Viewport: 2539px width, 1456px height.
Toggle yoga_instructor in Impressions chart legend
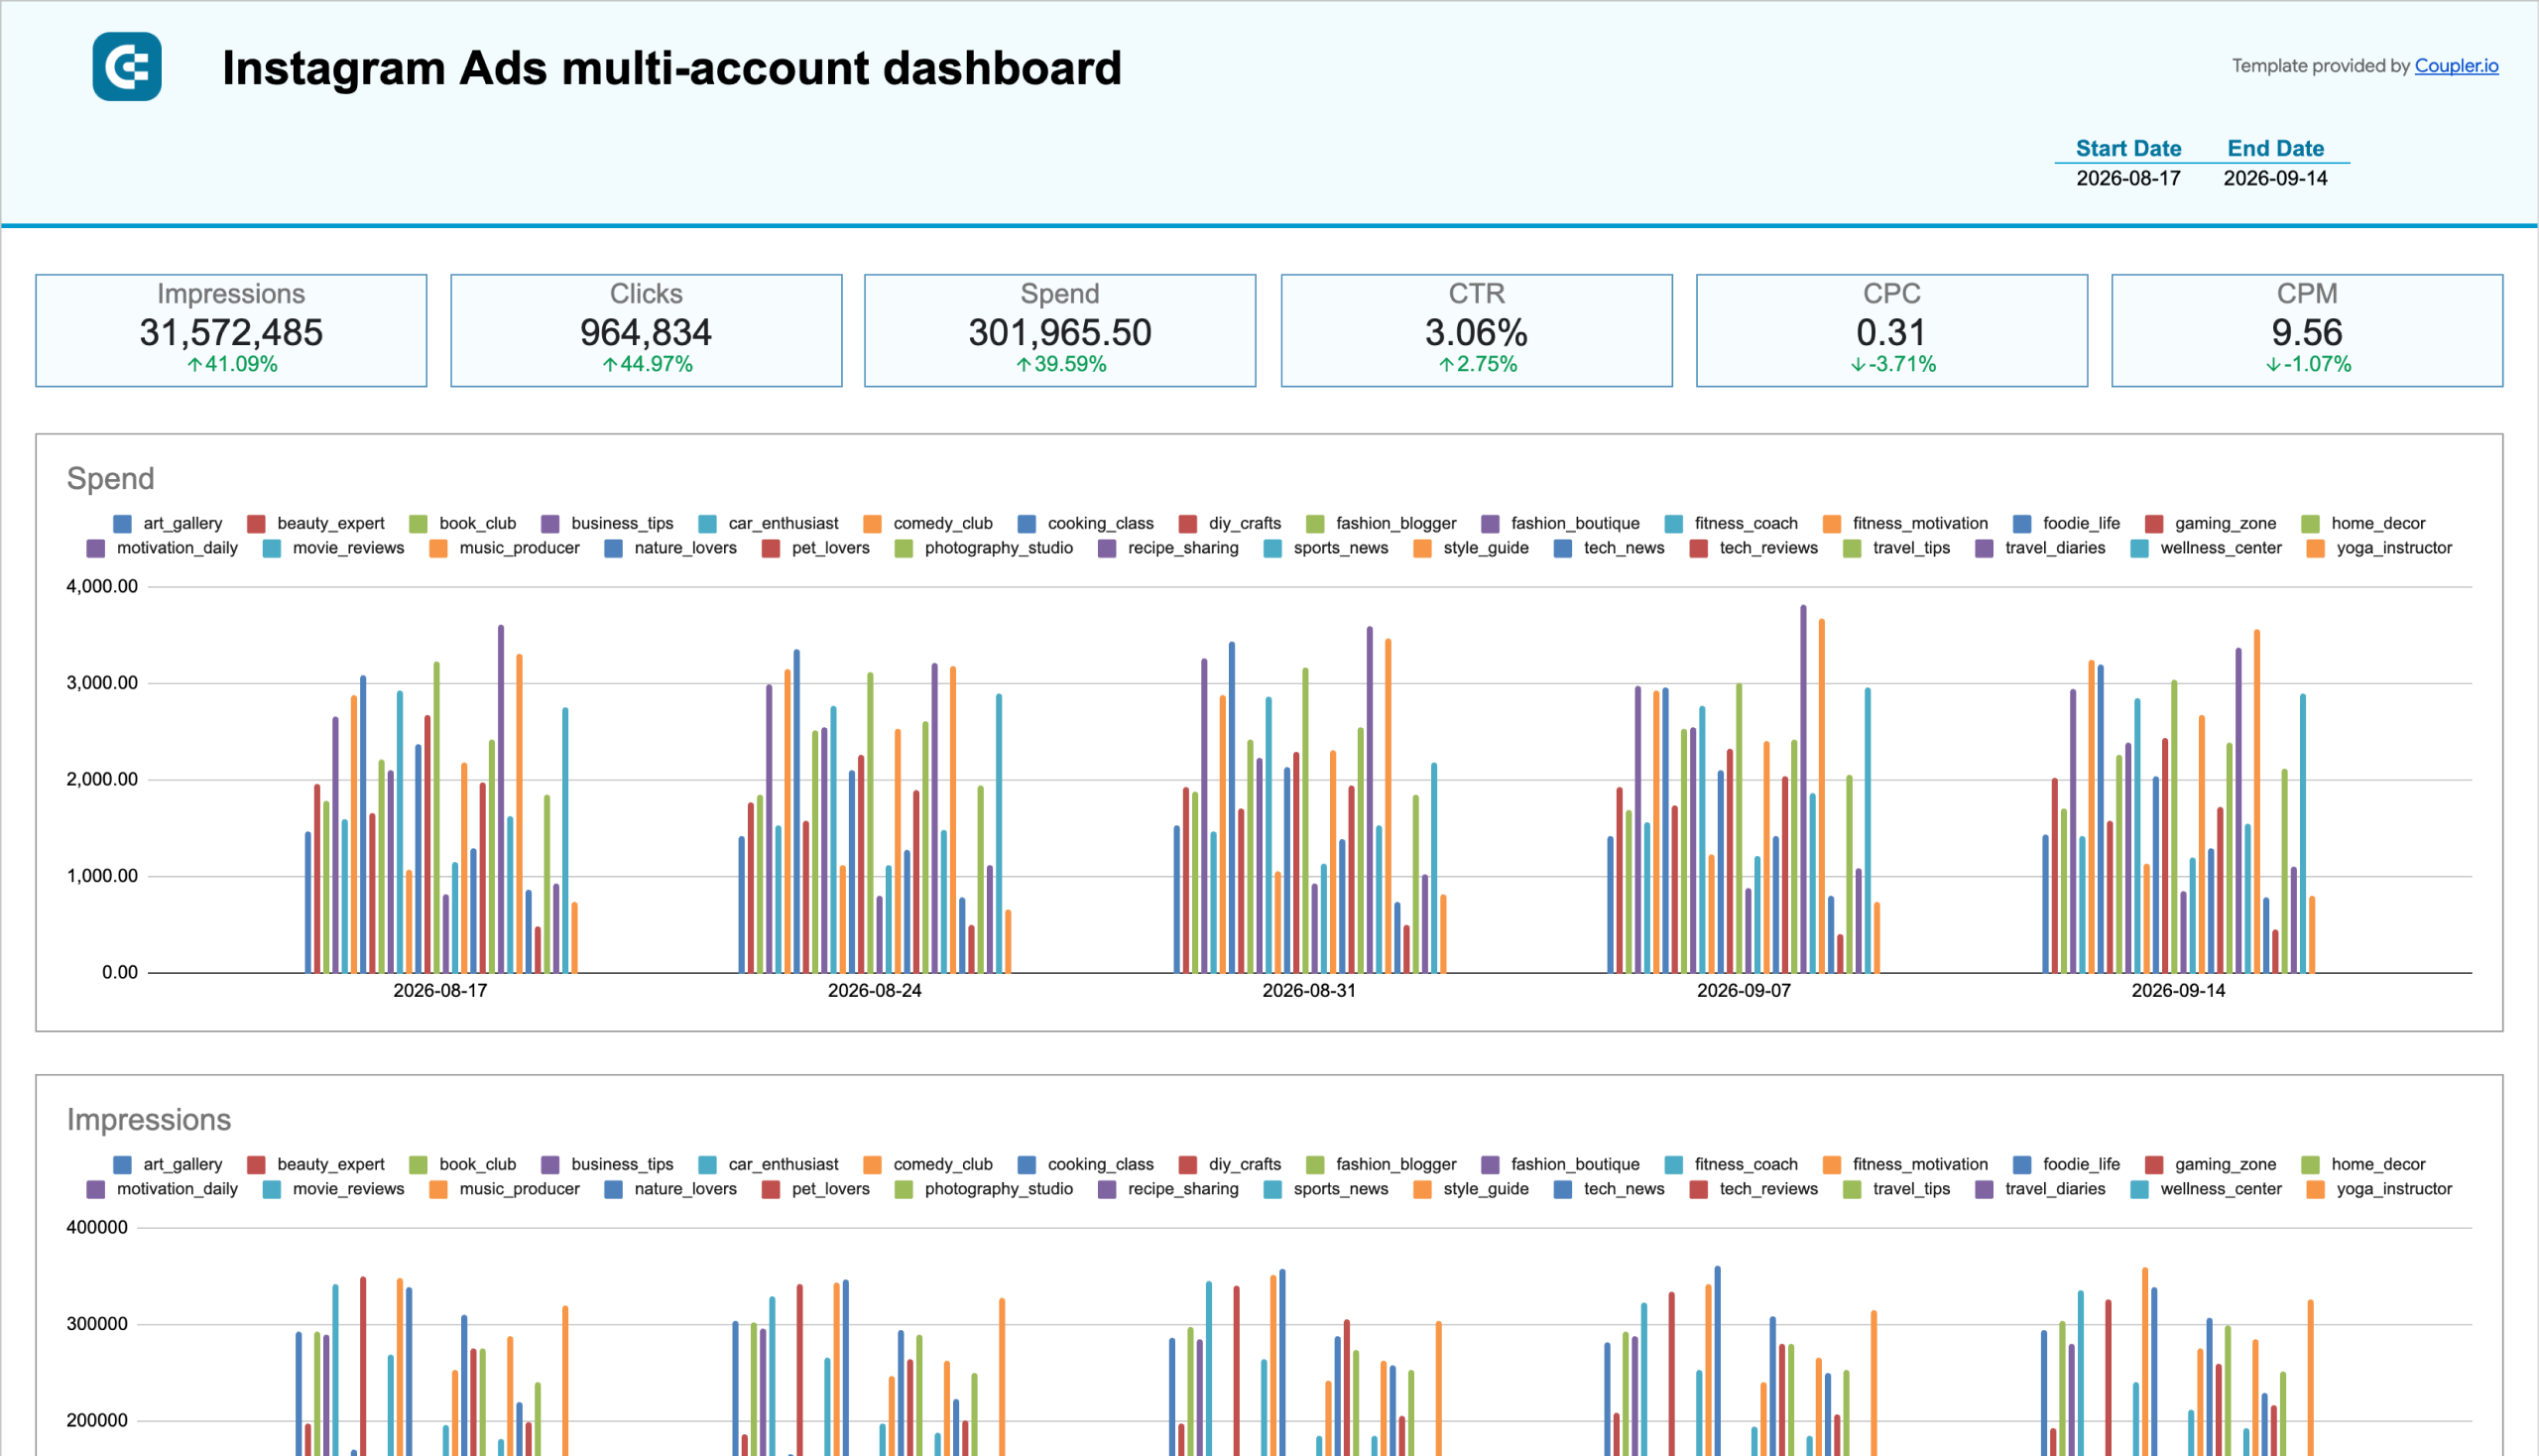coord(2378,1189)
